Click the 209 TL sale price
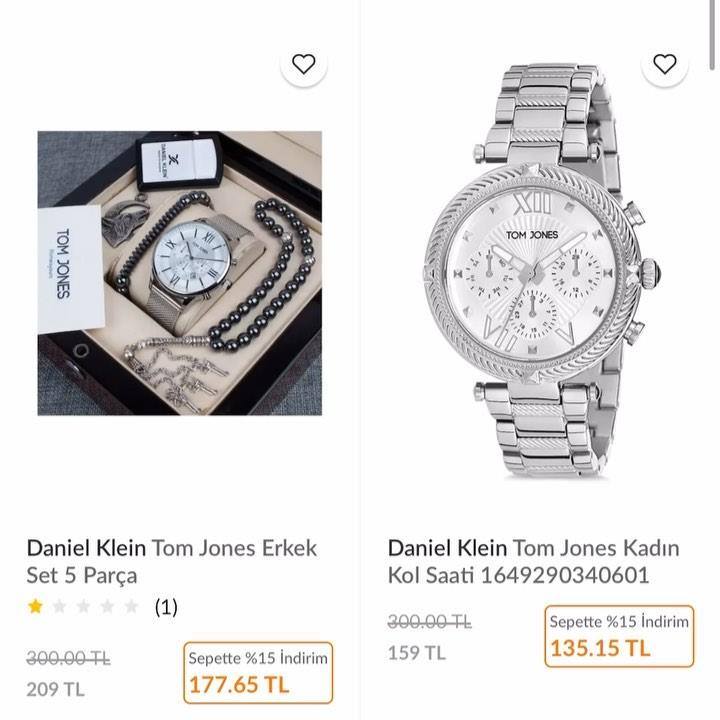Screen dimensions: 720x720 (x=56, y=689)
